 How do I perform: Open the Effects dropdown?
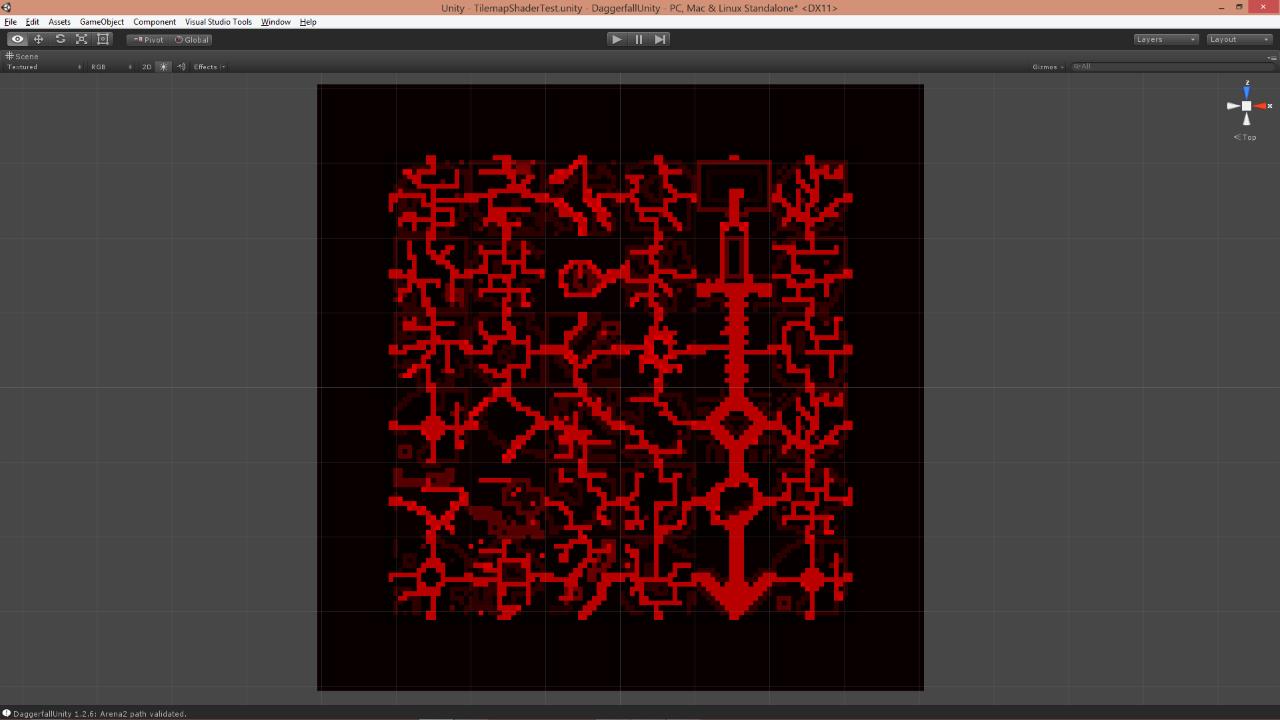[x=209, y=67]
